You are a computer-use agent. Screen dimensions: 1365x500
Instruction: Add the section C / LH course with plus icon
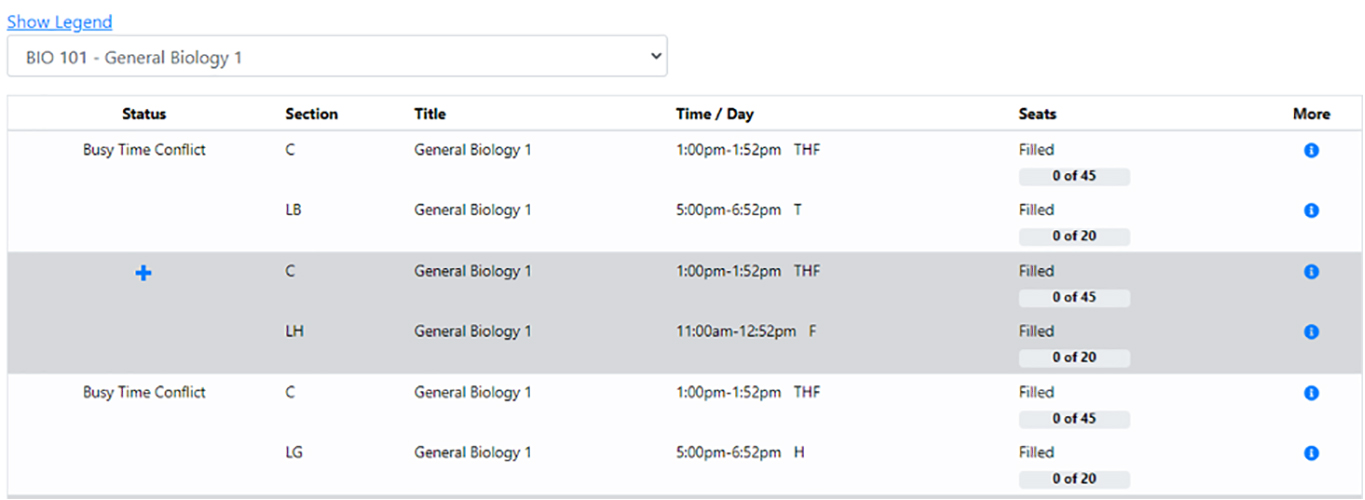coord(144,272)
